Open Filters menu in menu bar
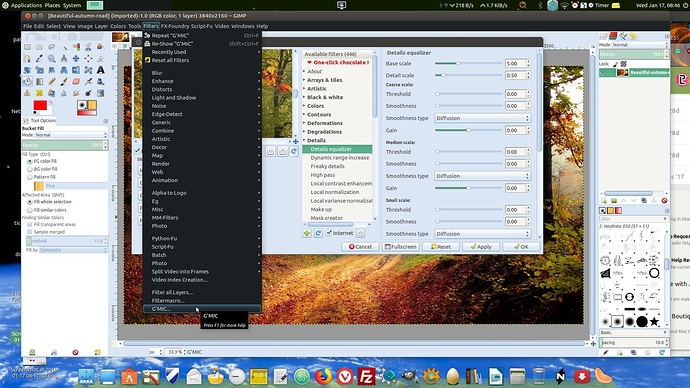This screenshot has width=690, height=388. (x=150, y=26)
